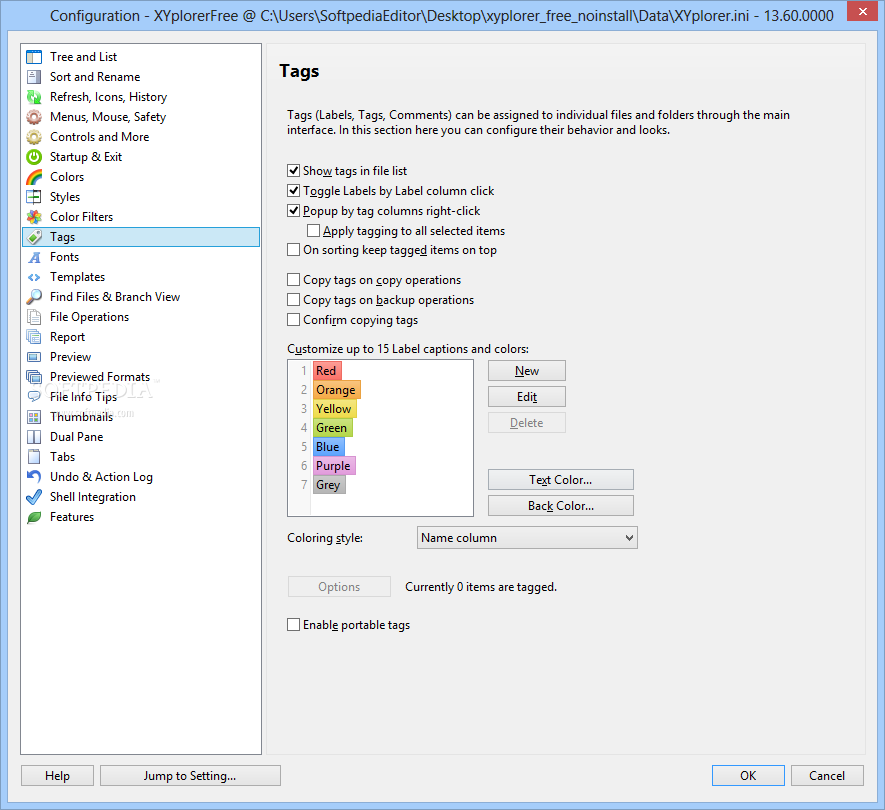Enable Copy tags on backup operations
Viewport: 885px width, 810px height.
293,300
